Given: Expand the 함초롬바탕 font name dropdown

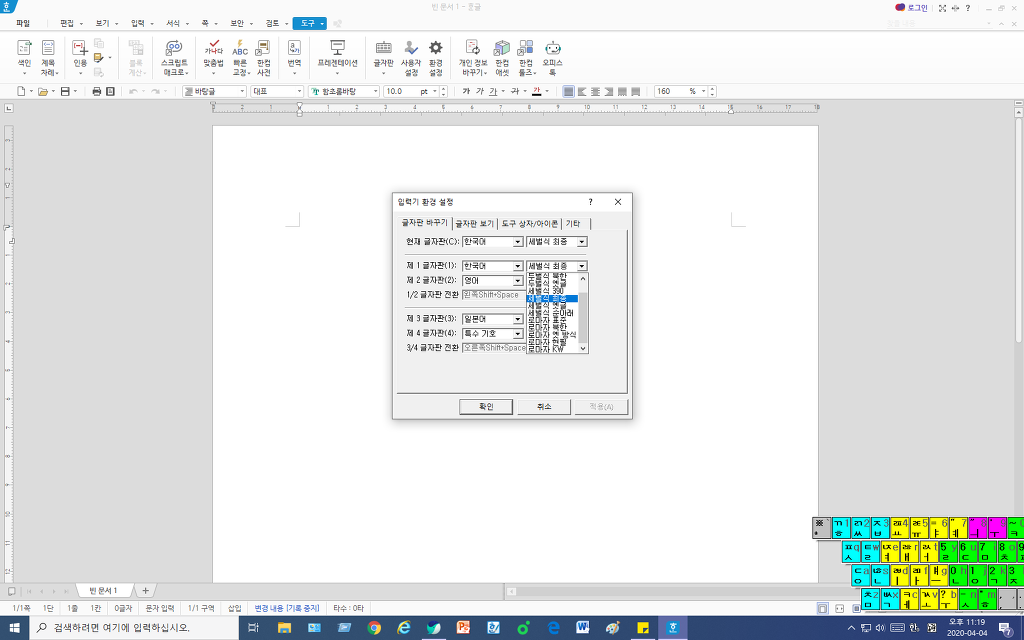Looking at the screenshot, I should pyautogui.click(x=376, y=91).
